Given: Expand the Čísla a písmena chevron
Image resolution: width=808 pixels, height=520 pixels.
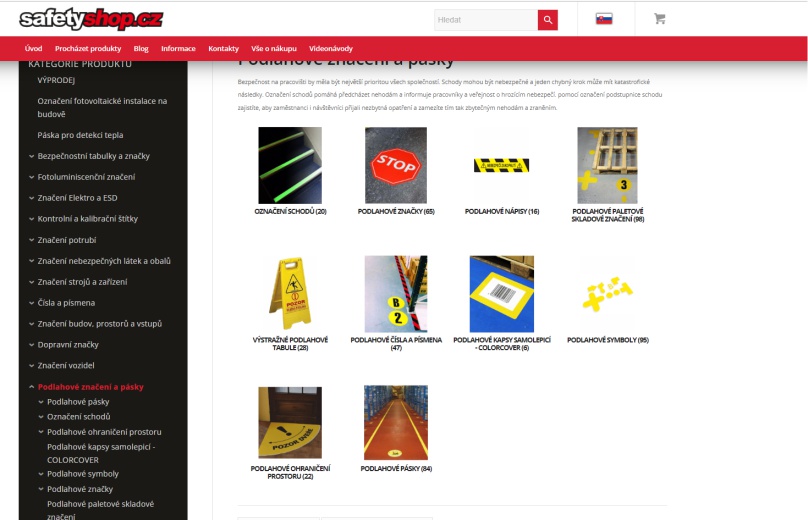Looking at the screenshot, I should (31, 303).
